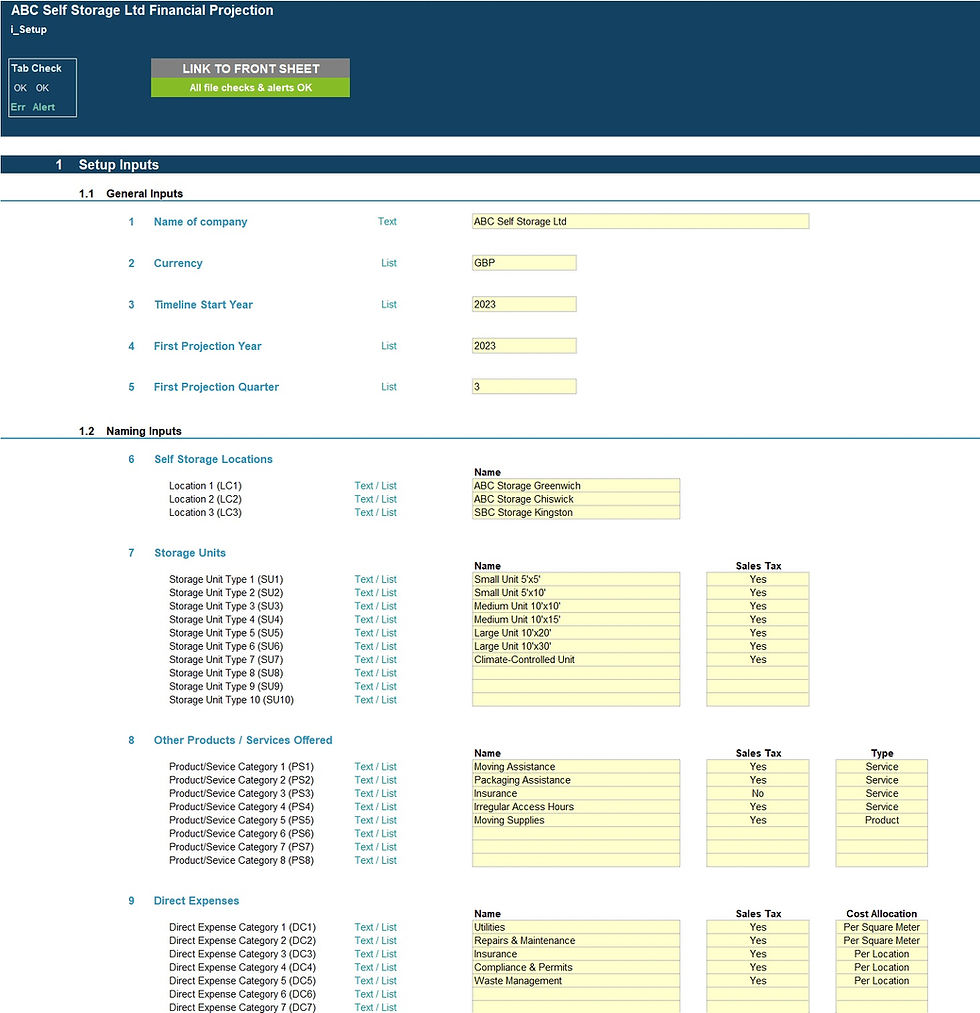Click Product/Sevice Category 8 (PS8) label

pos(242,861)
